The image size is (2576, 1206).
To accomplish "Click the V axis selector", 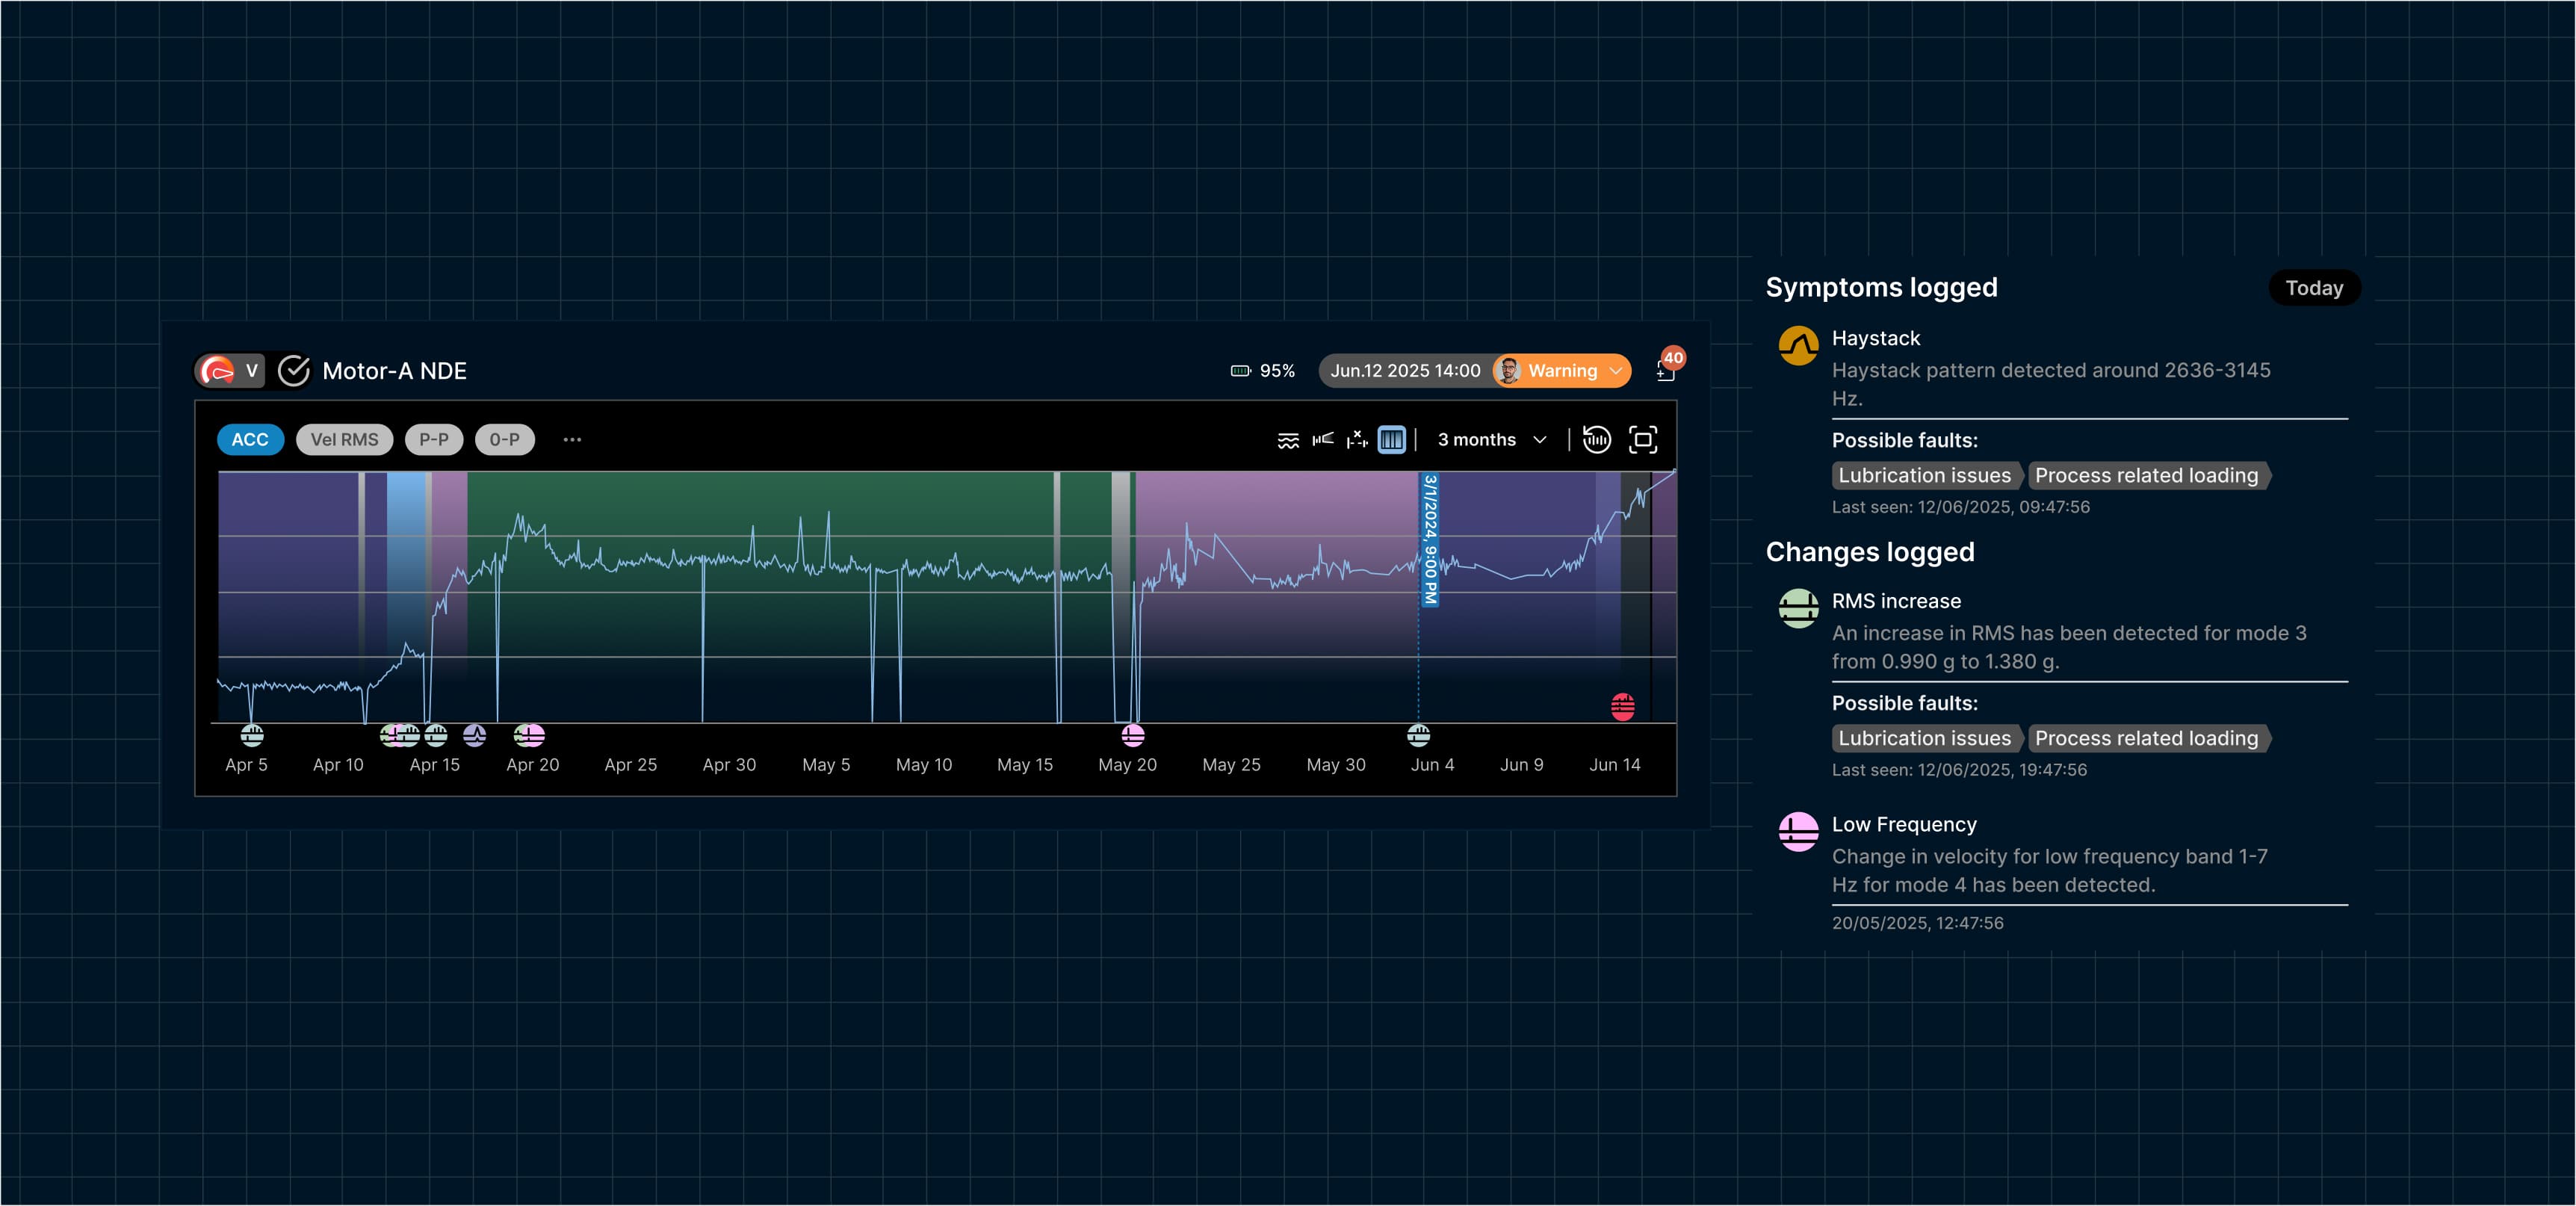I will pyautogui.click(x=251, y=371).
